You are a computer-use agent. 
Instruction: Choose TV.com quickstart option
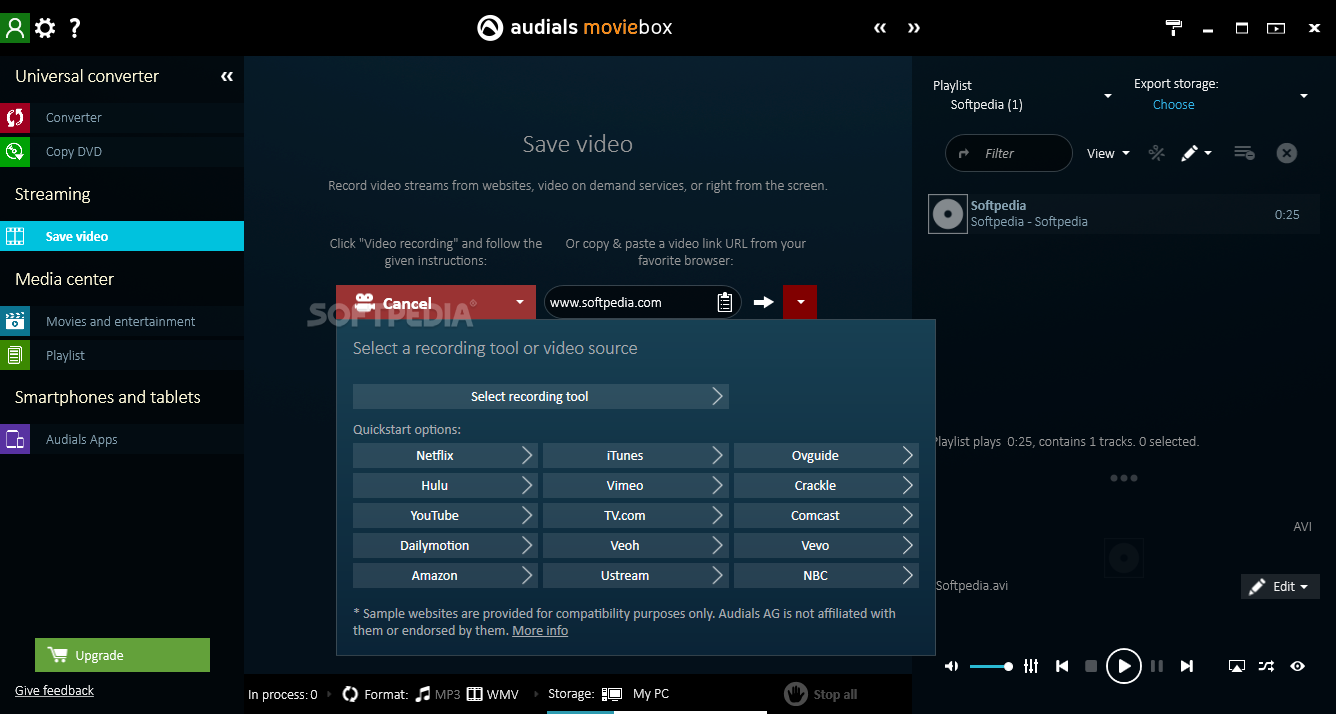tap(635, 515)
